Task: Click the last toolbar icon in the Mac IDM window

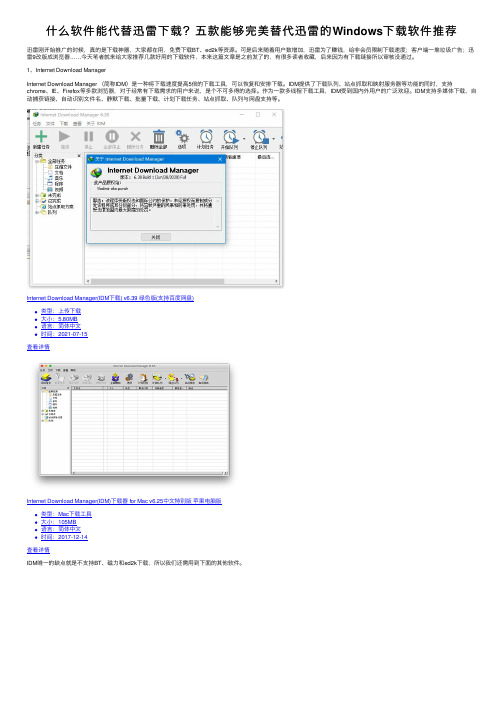Action: (x=204, y=377)
